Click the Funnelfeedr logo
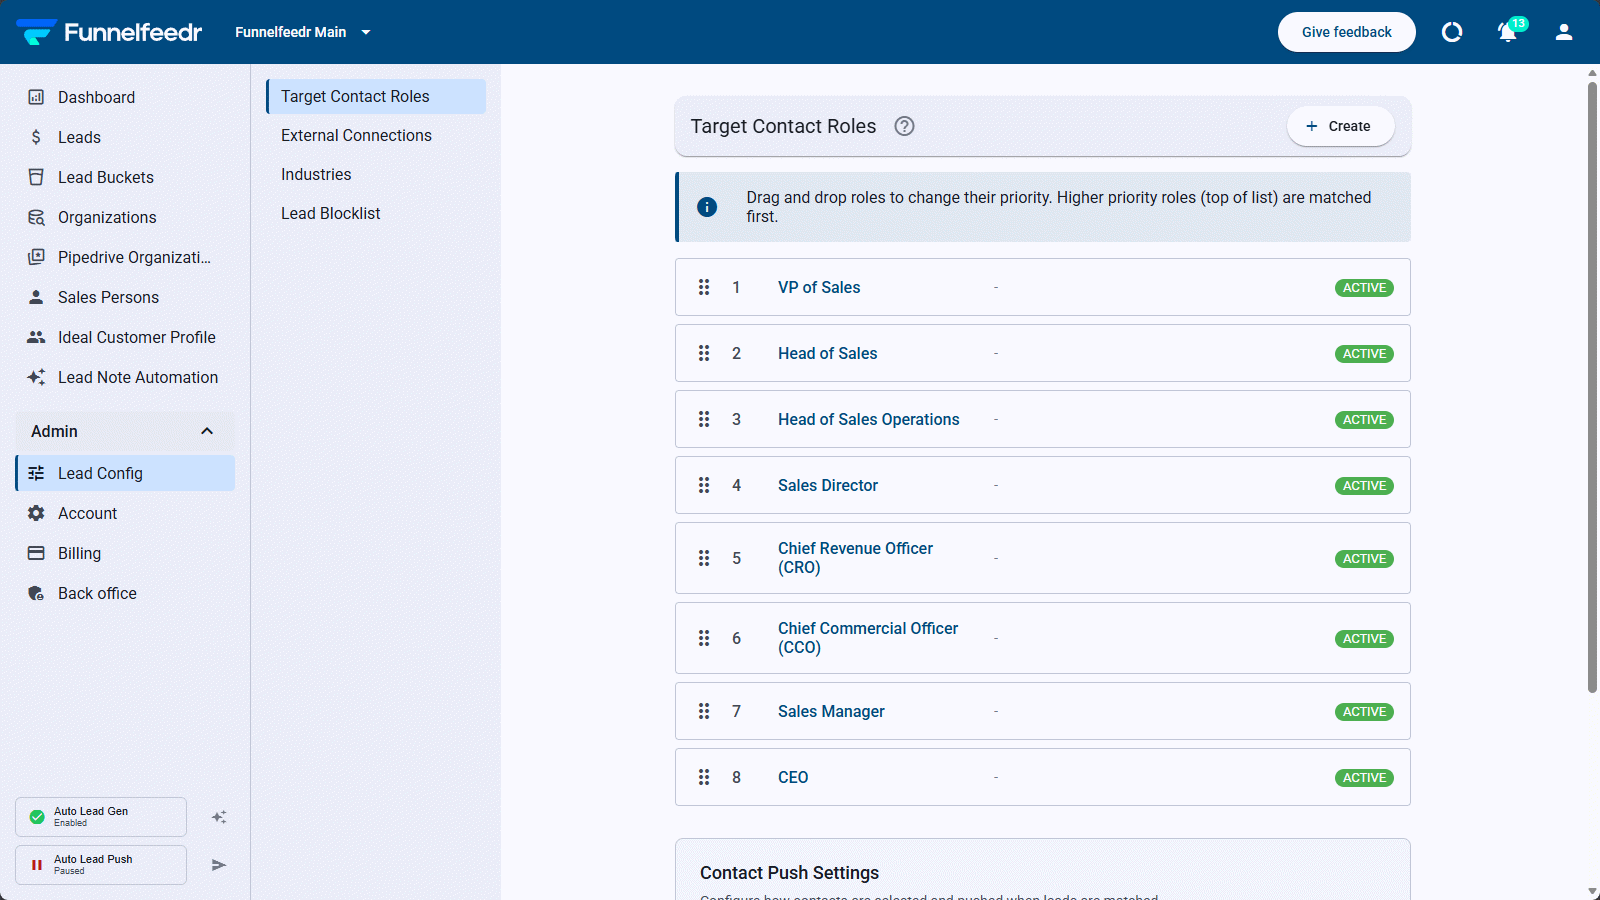 [109, 32]
